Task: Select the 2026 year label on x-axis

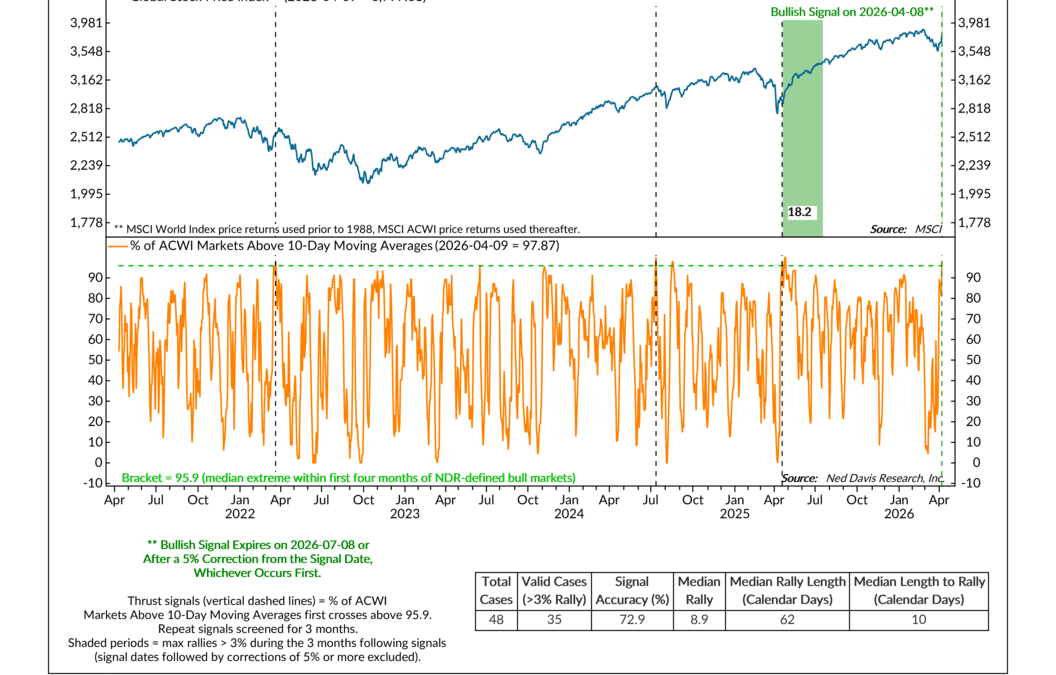Action: 899,514
